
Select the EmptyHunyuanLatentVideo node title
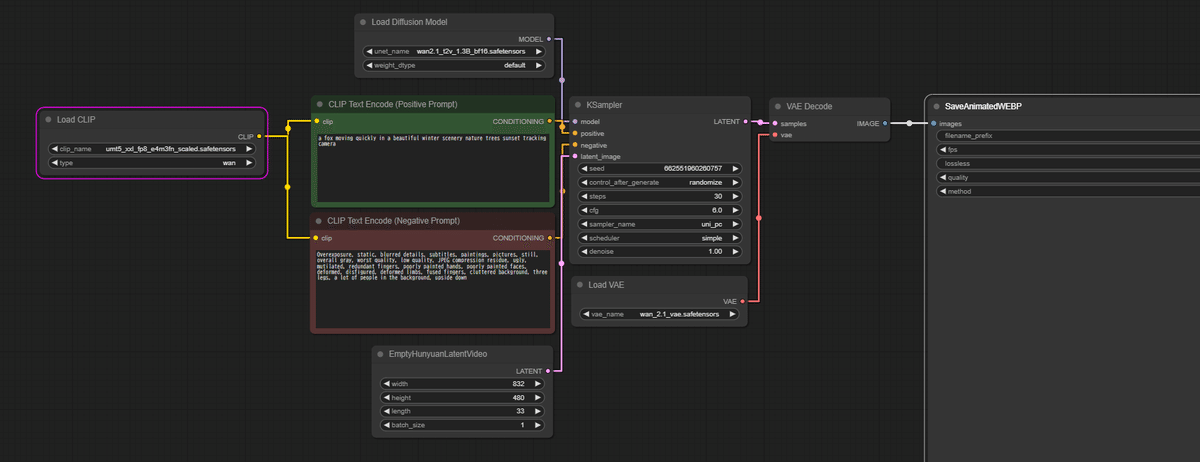[x=437, y=354]
